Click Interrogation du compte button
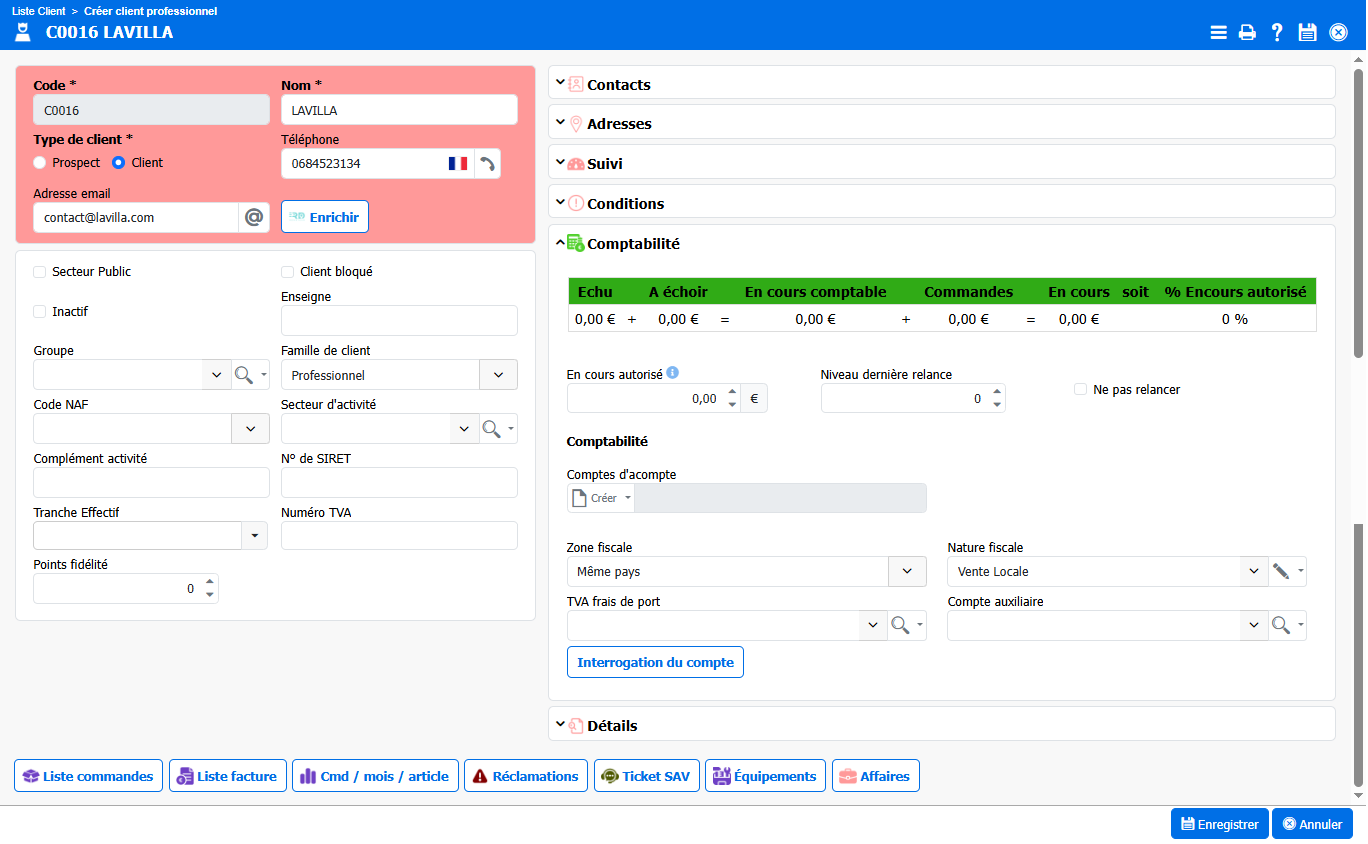This screenshot has width=1368, height=844. (655, 663)
